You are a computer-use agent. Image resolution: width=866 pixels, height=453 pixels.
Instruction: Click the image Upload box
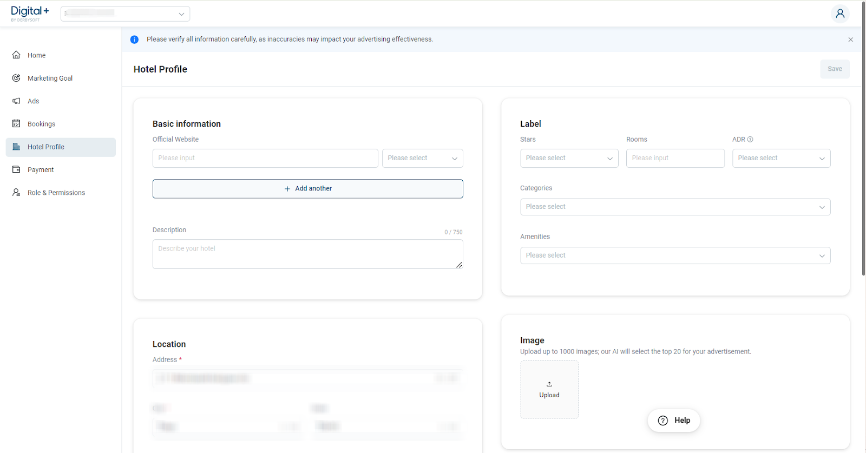pyautogui.click(x=549, y=389)
